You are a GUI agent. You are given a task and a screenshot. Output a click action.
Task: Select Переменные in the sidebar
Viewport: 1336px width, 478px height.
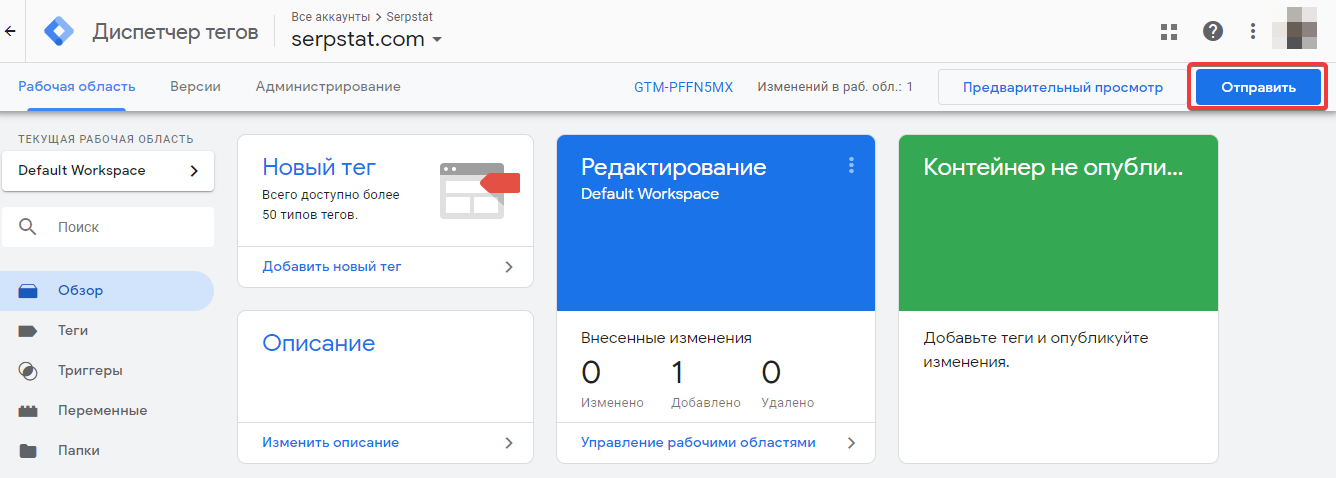[x=107, y=411]
